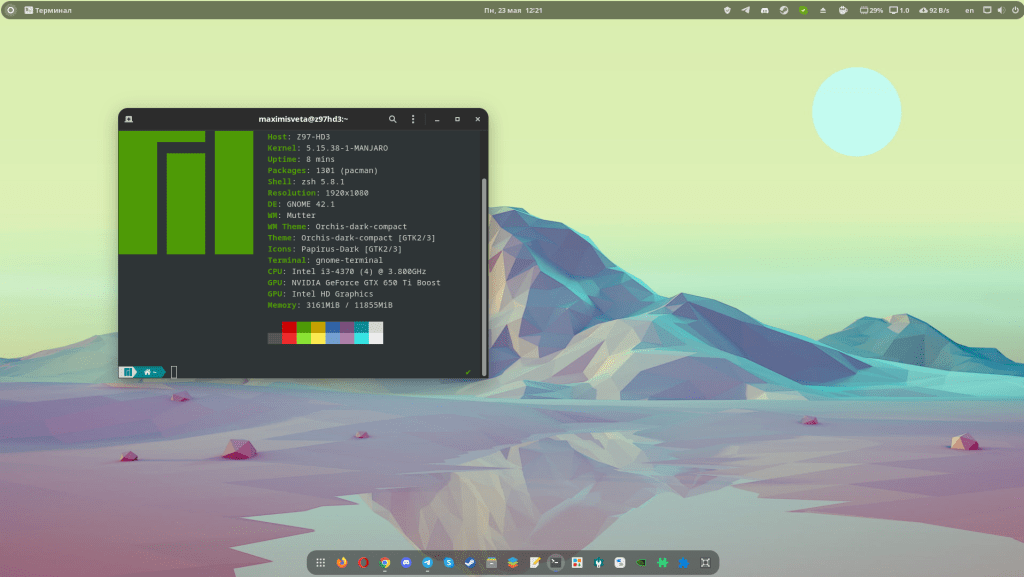This screenshot has height=577, width=1024.
Task: Click the green checkmark status indicator
Action: coord(802,10)
